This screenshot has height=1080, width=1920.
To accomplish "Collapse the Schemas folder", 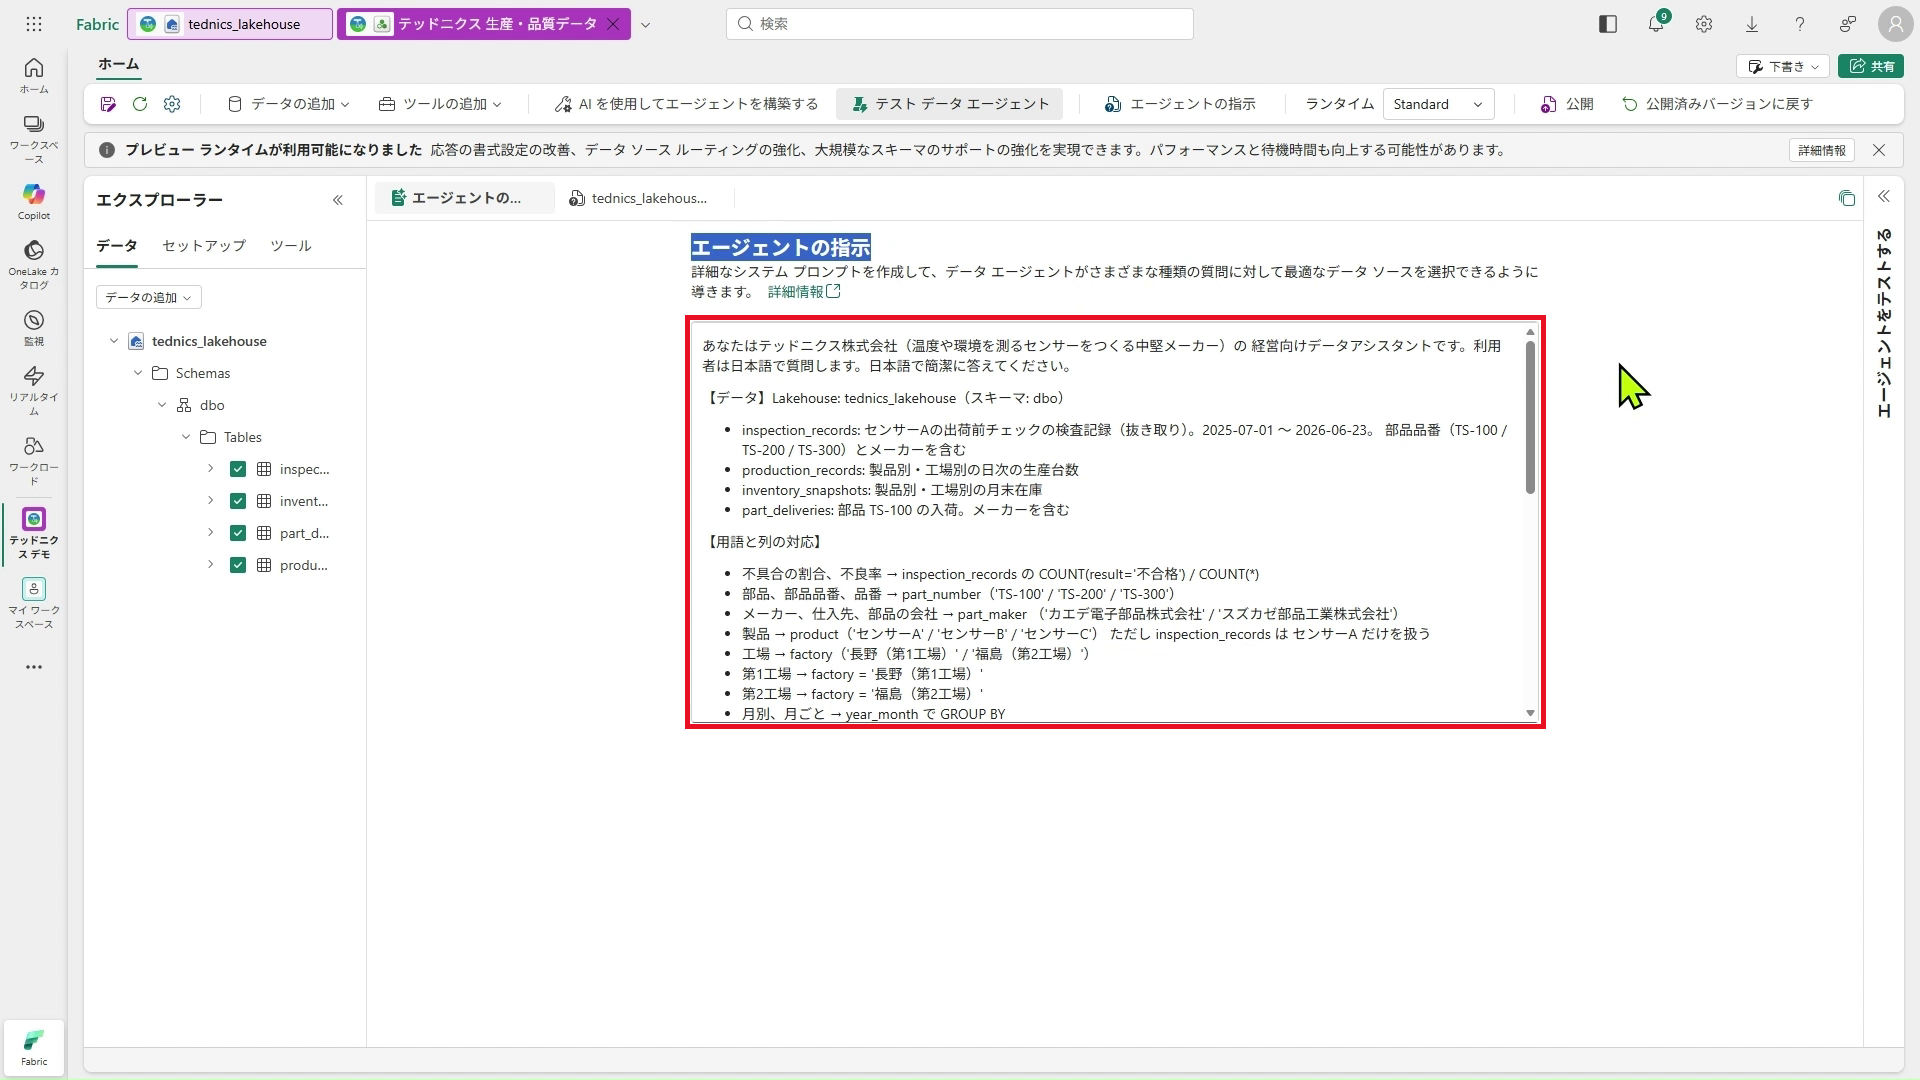I will click(138, 373).
